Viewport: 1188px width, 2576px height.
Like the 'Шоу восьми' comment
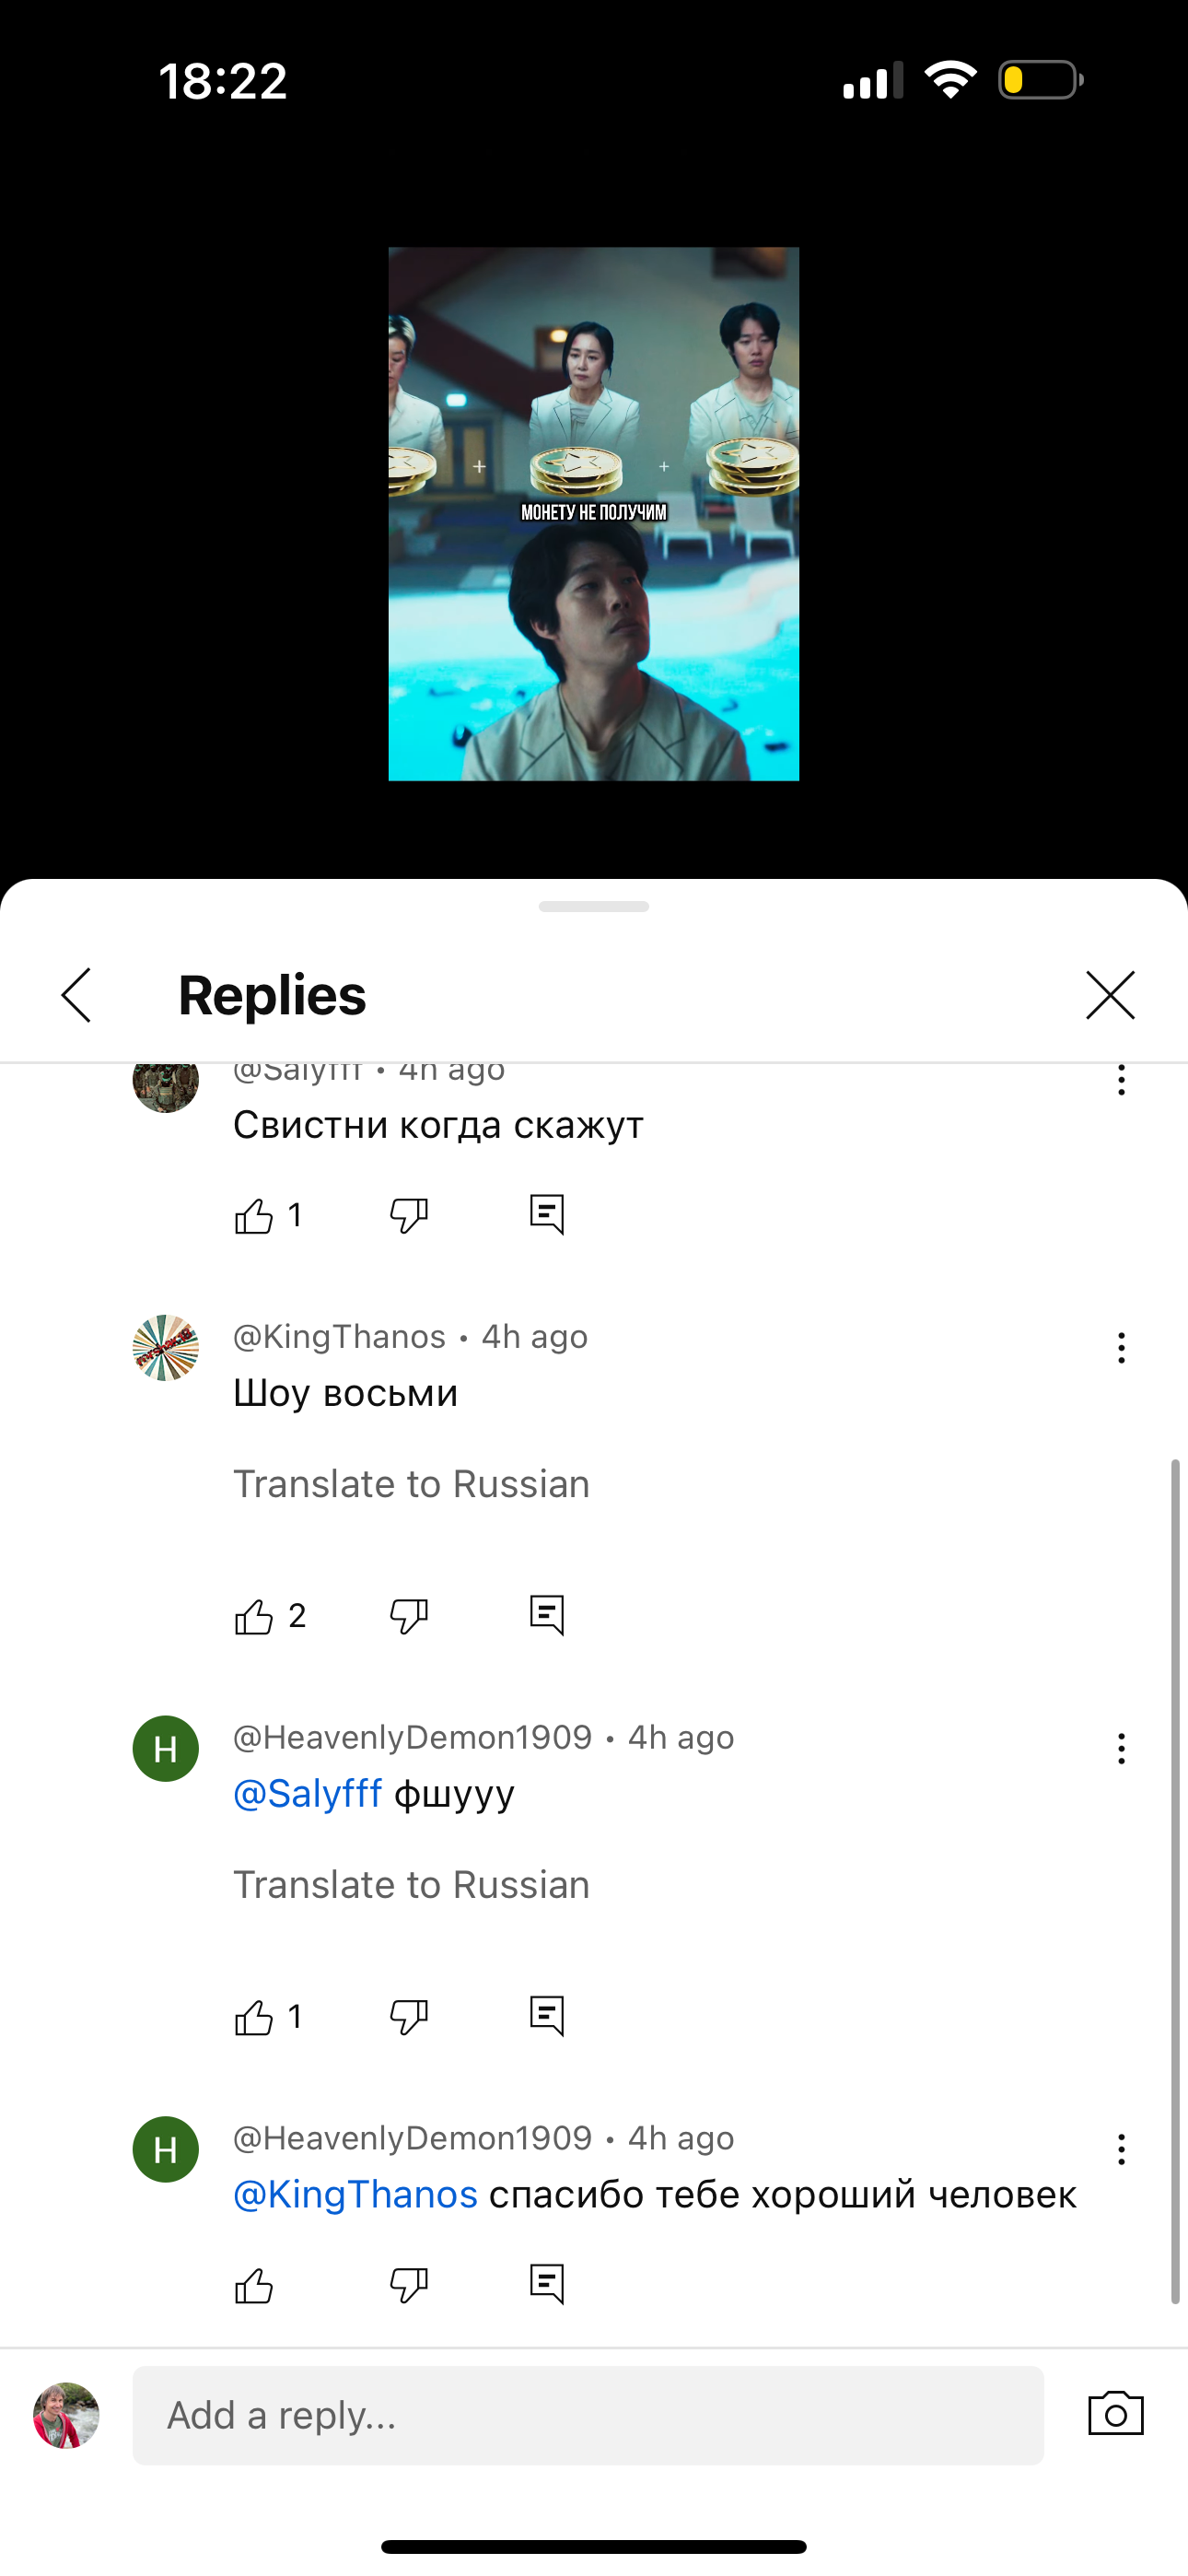254,1616
